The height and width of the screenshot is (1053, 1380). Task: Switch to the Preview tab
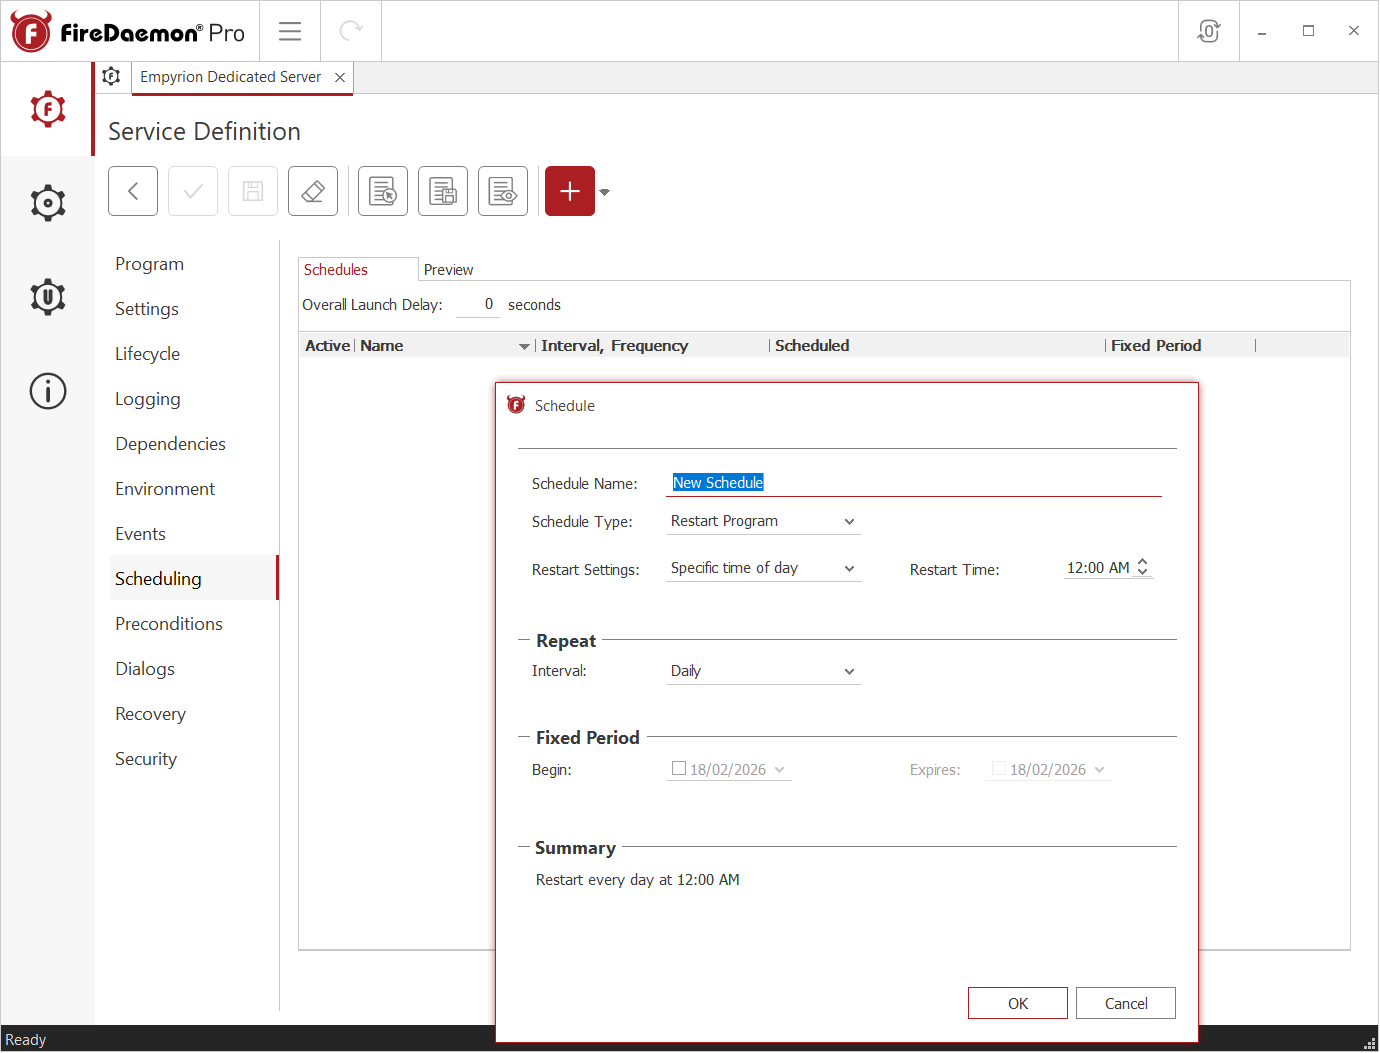[448, 269]
